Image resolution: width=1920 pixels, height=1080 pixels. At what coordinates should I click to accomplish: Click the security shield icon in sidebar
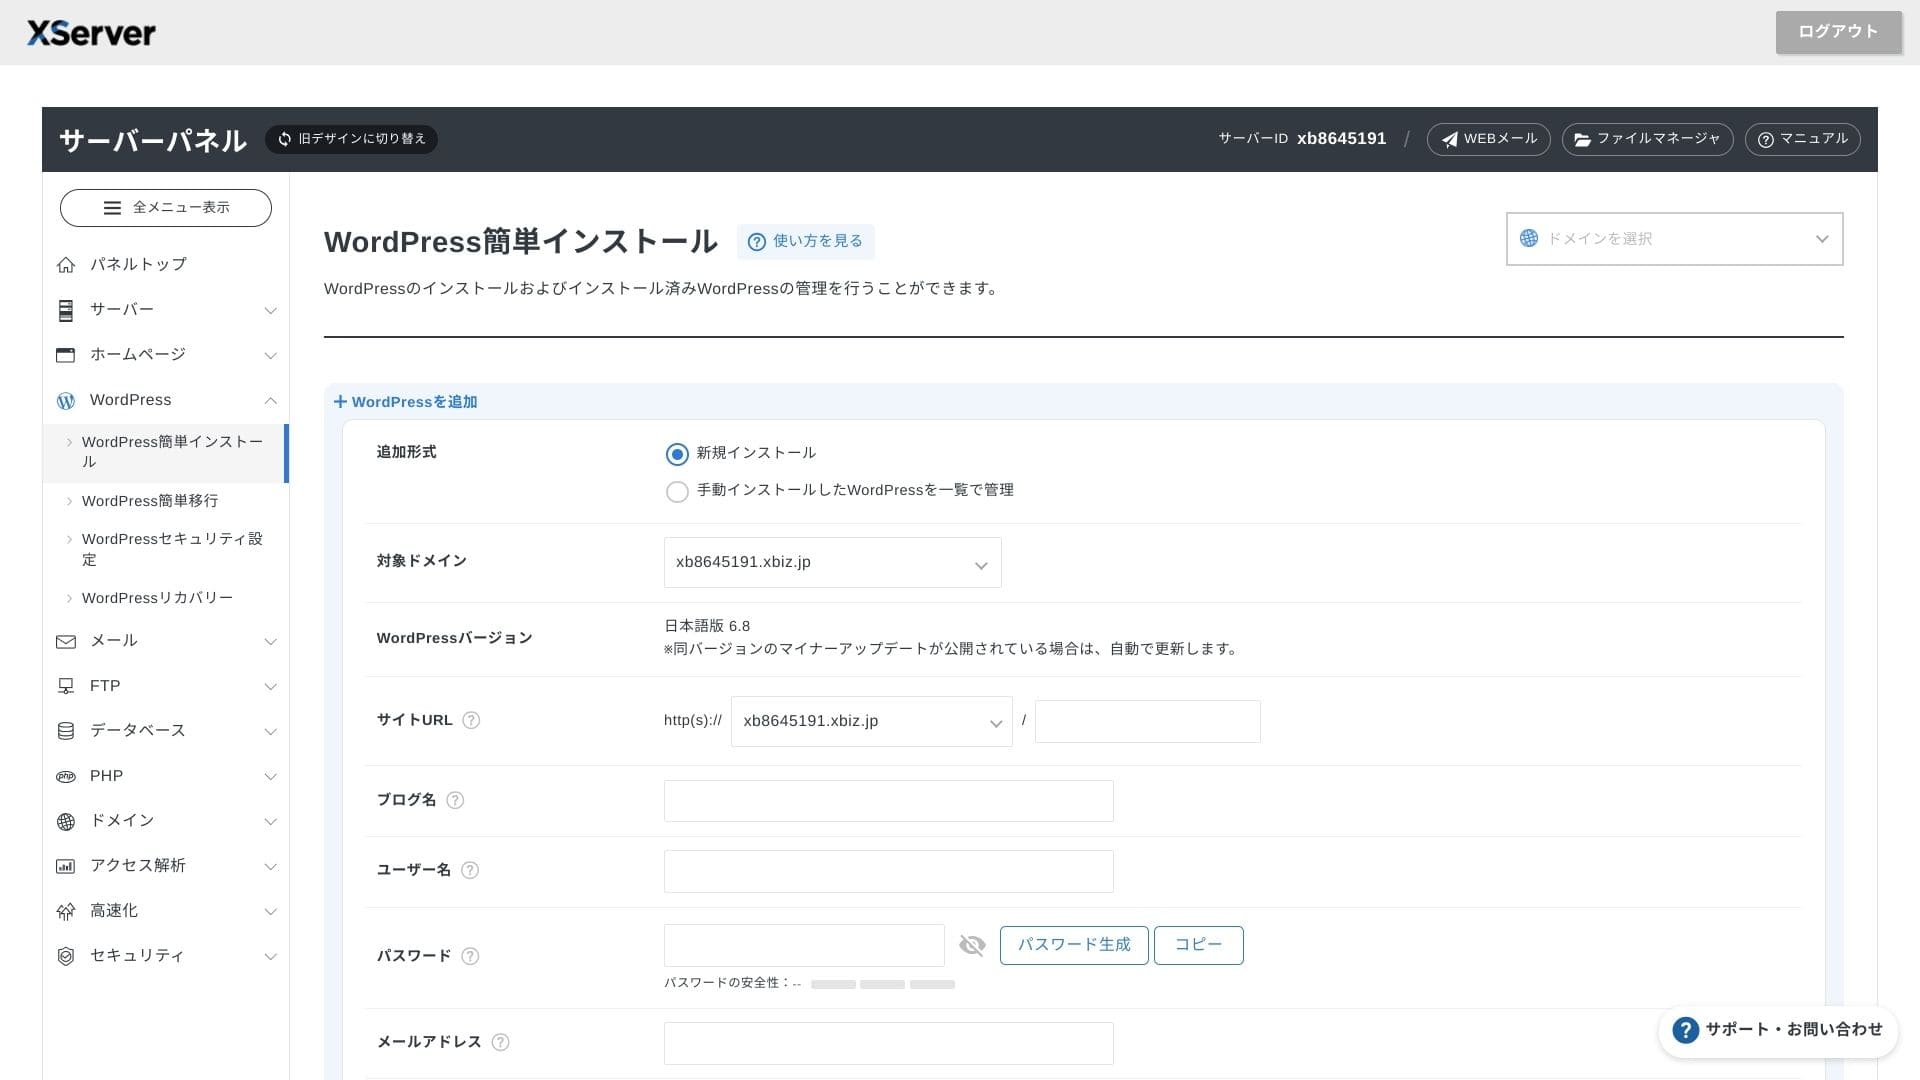click(x=66, y=956)
